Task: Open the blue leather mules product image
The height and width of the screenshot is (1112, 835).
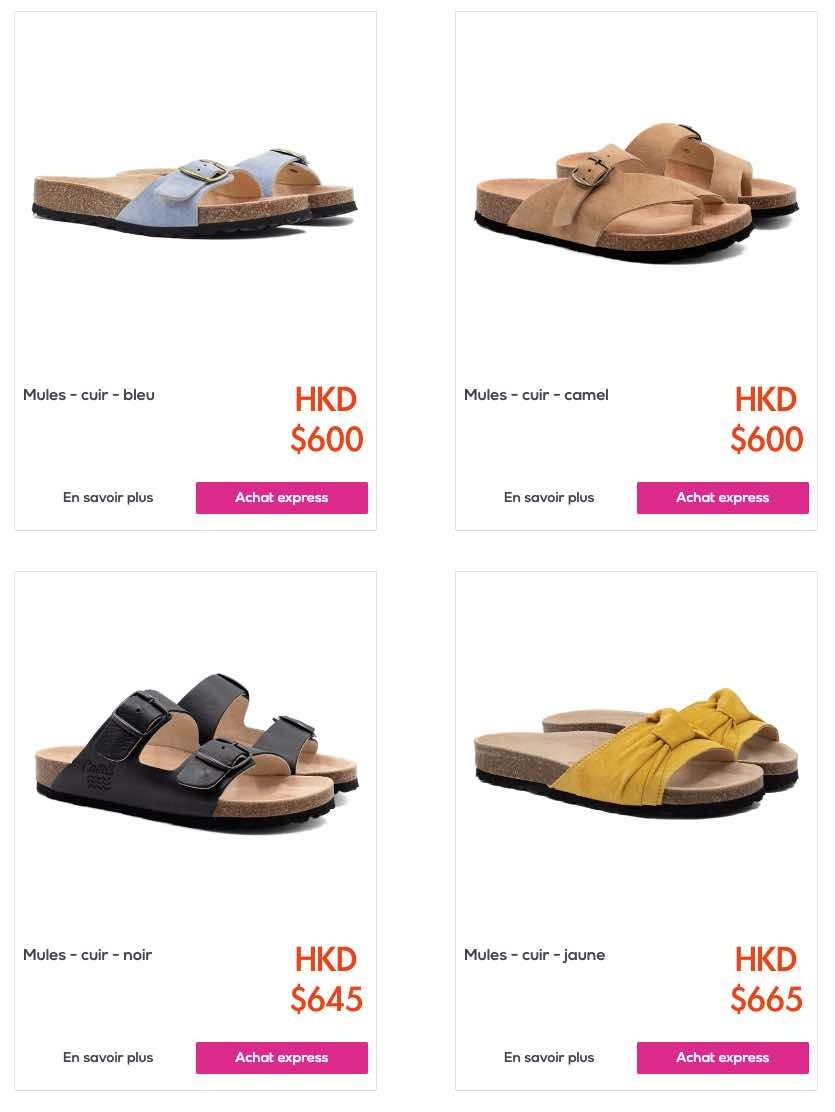Action: point(195,193)
